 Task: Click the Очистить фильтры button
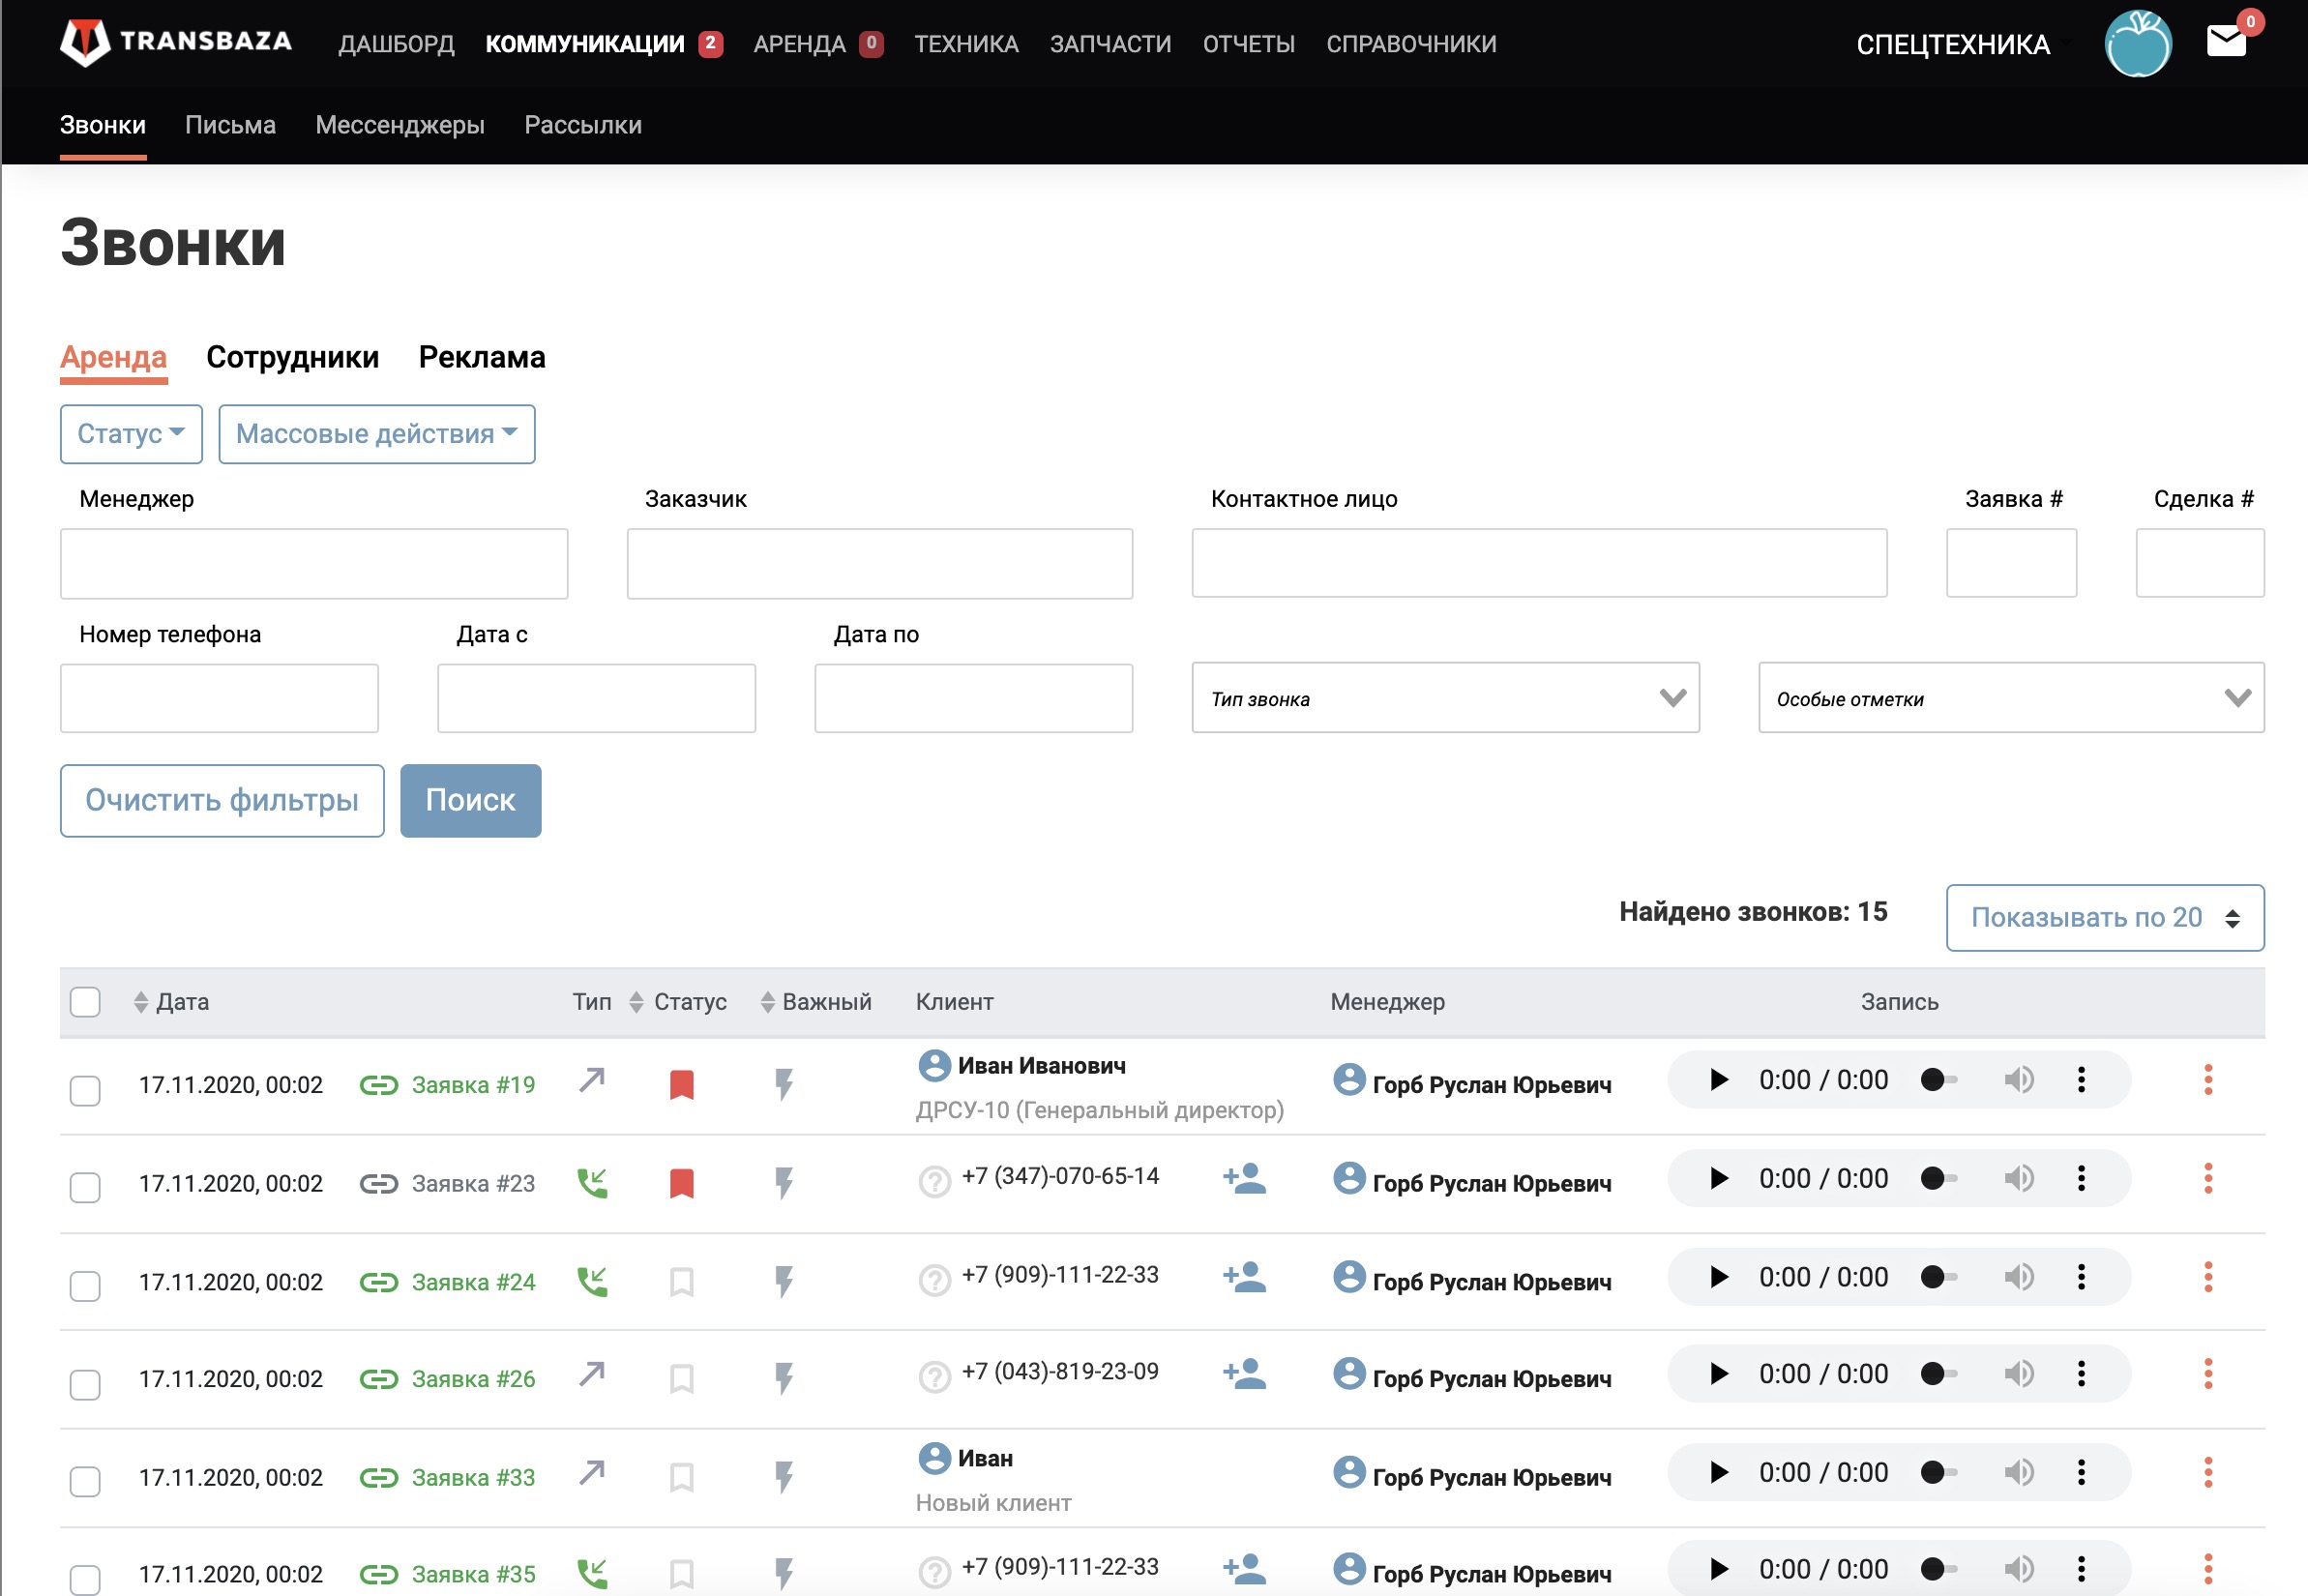click(221, 800)
